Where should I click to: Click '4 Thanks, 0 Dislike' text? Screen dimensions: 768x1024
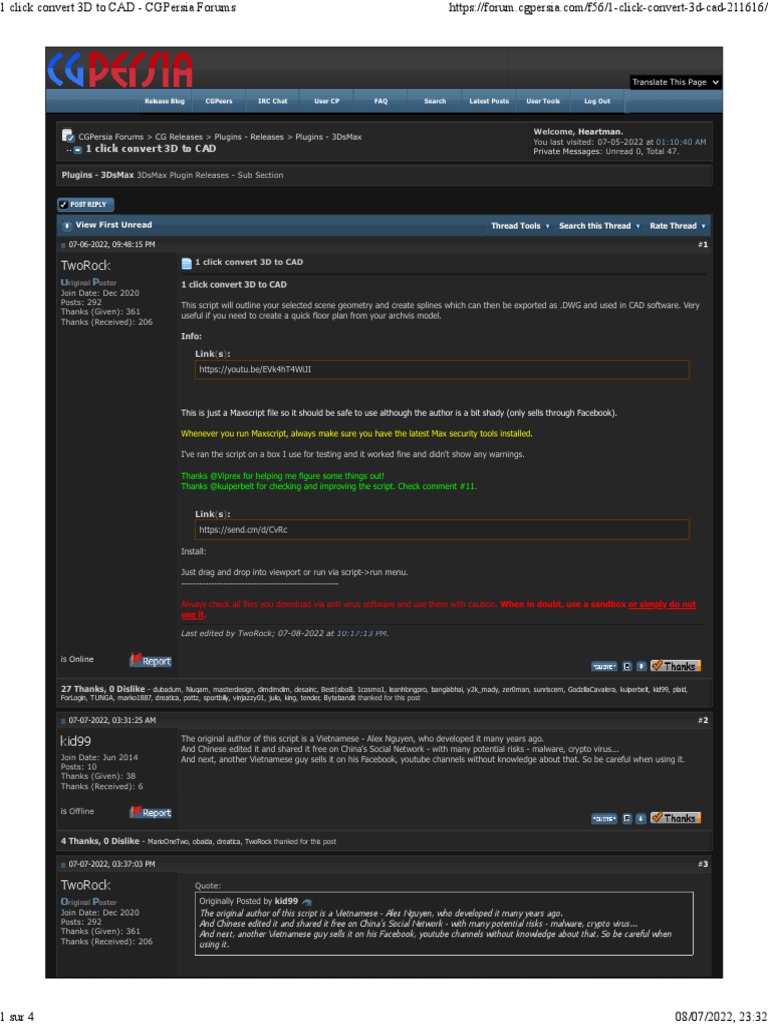(x=101, y=842)
